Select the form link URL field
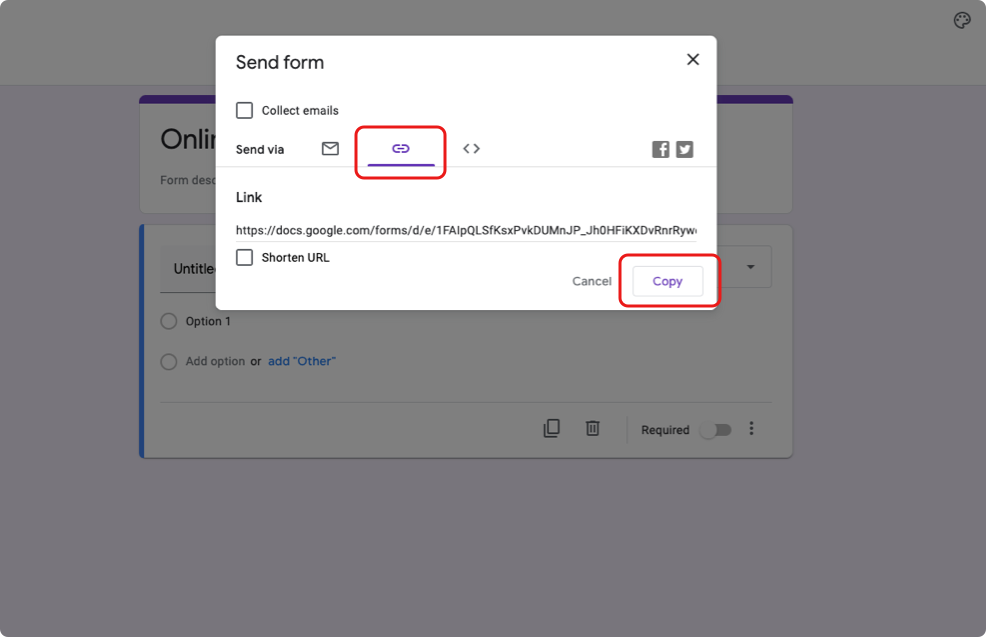Screen dimensions: 986x637 (x=466, y=230)
